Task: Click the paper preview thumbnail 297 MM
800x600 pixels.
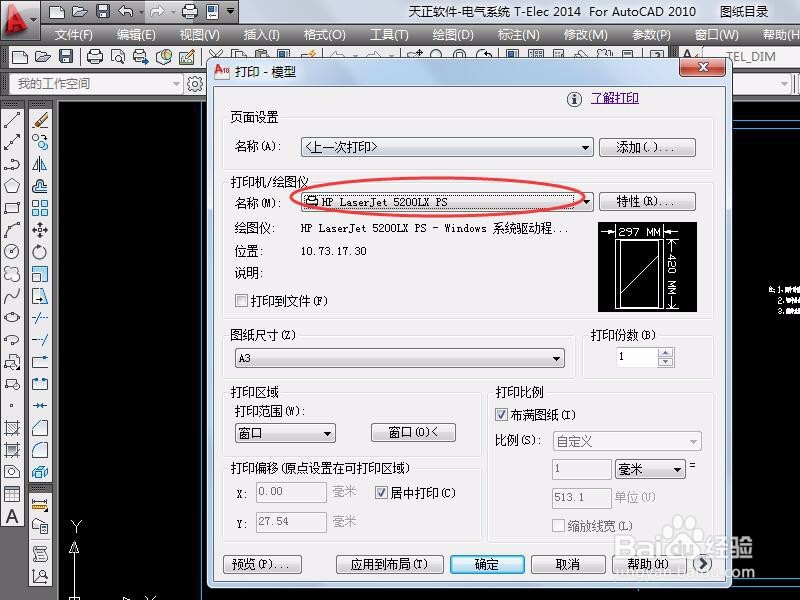Action: 647,267
